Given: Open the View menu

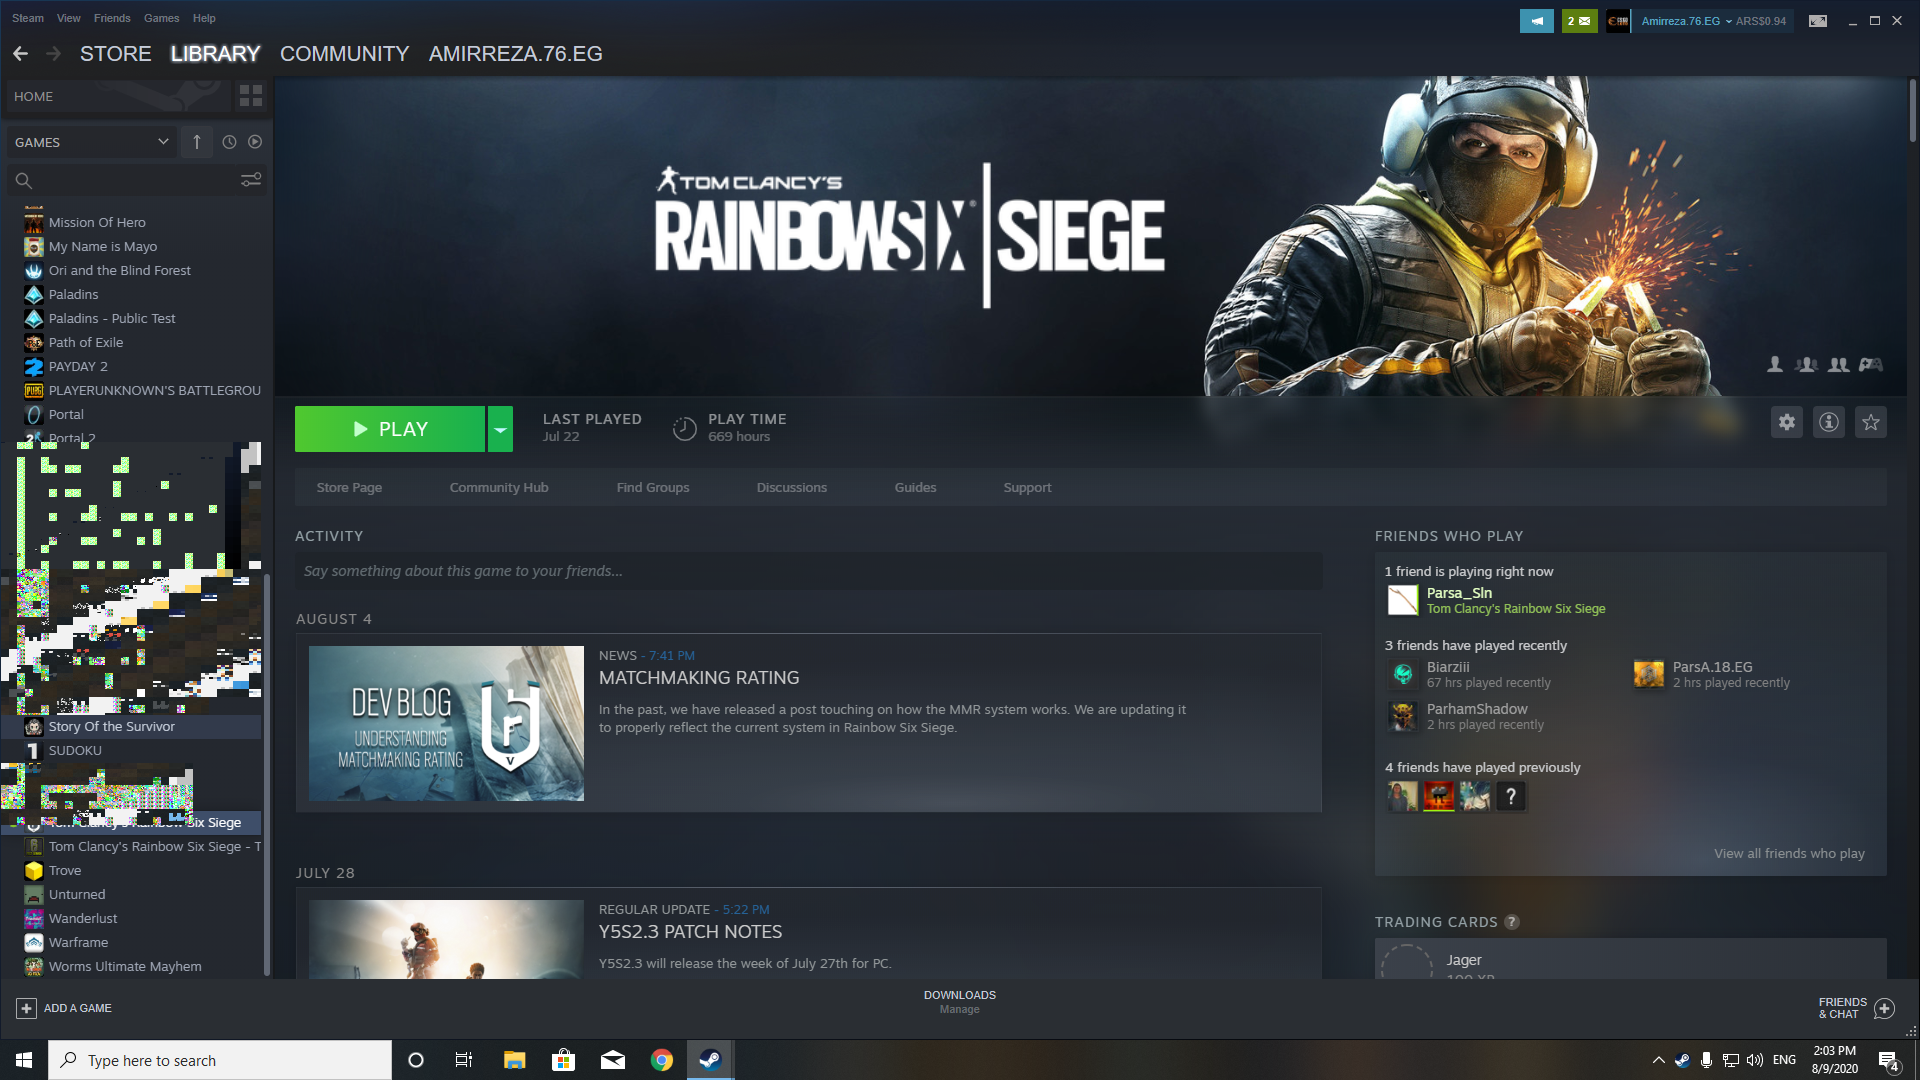Looking at the screenshot, I should [x=69, y=18].
